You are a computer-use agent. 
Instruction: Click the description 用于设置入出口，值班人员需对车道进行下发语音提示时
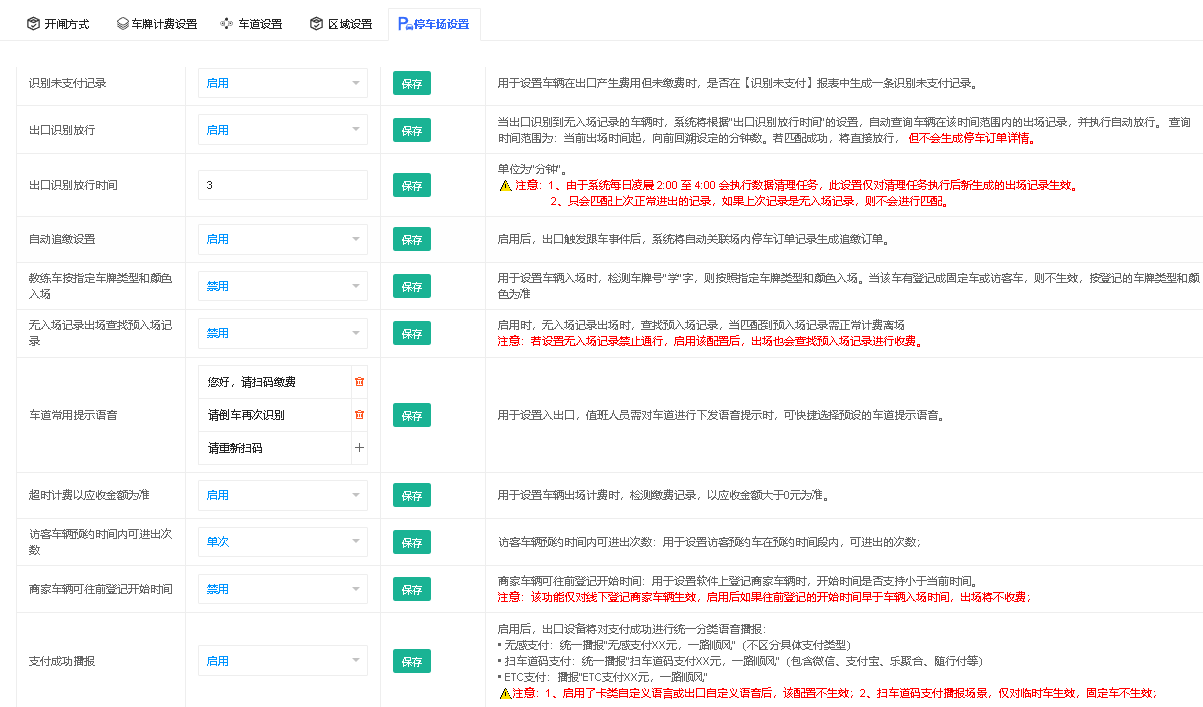point(721,415)
